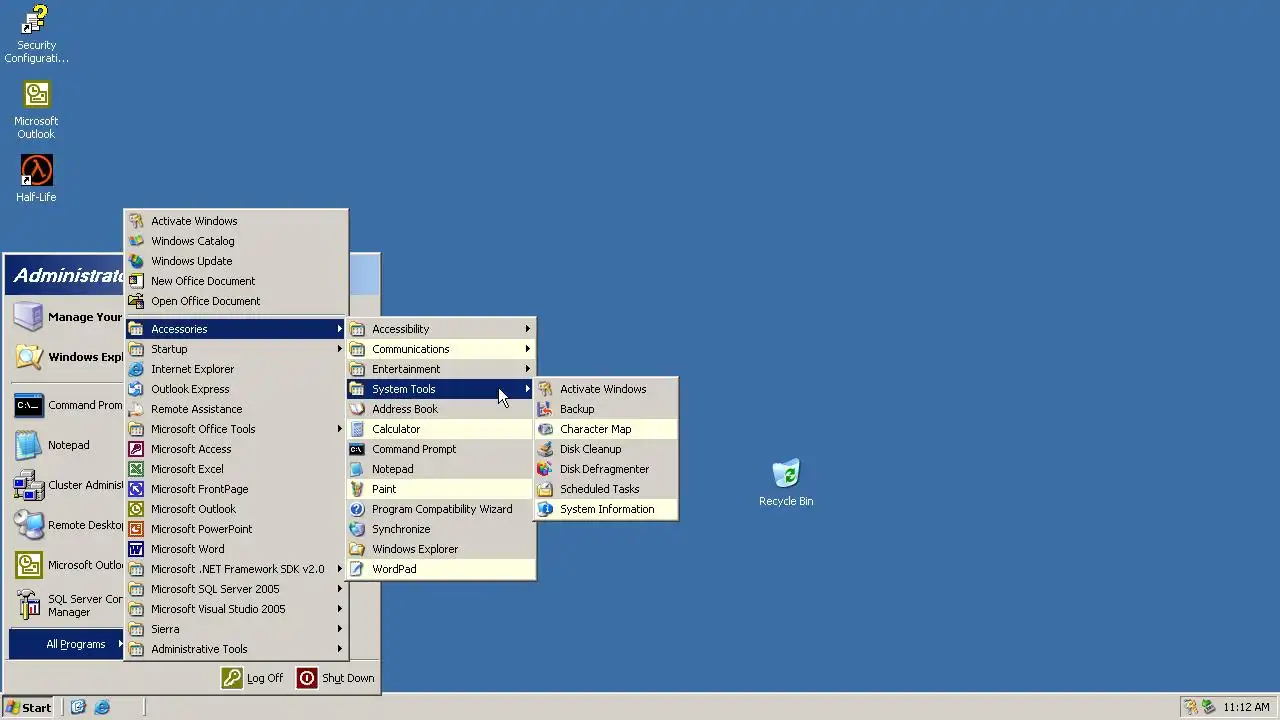1280x720 pixels.
Task: Choose New Office Document
Action: [236, 281]
